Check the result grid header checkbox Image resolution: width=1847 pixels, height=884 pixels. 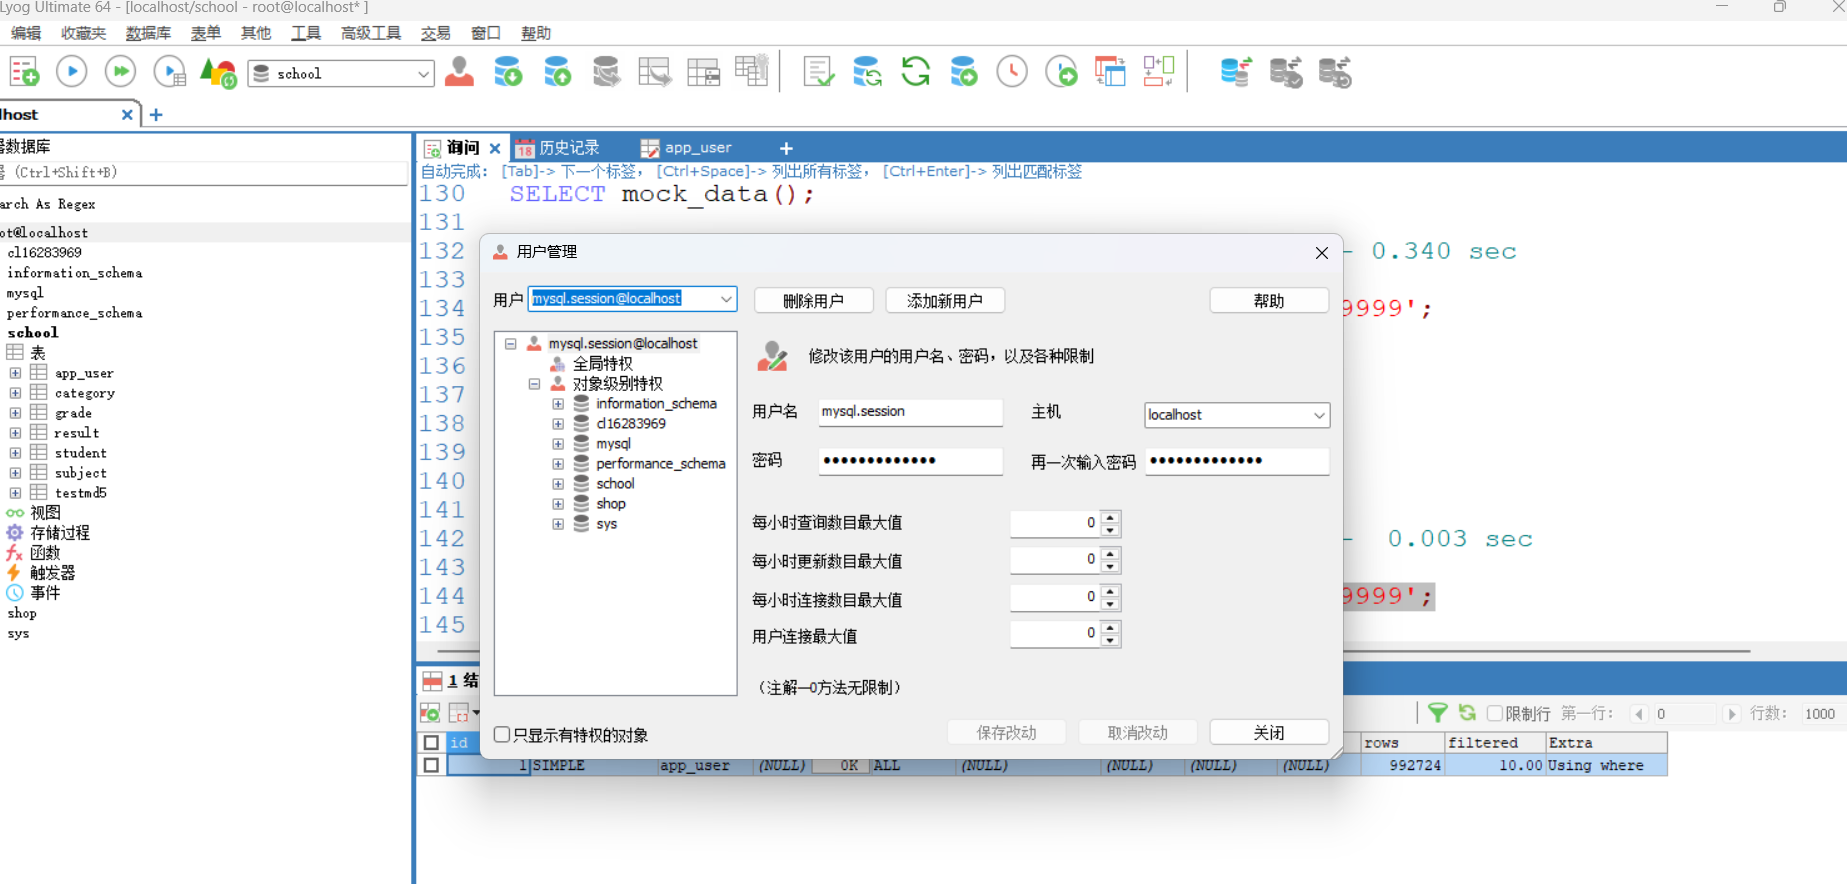tap(431, 743)
